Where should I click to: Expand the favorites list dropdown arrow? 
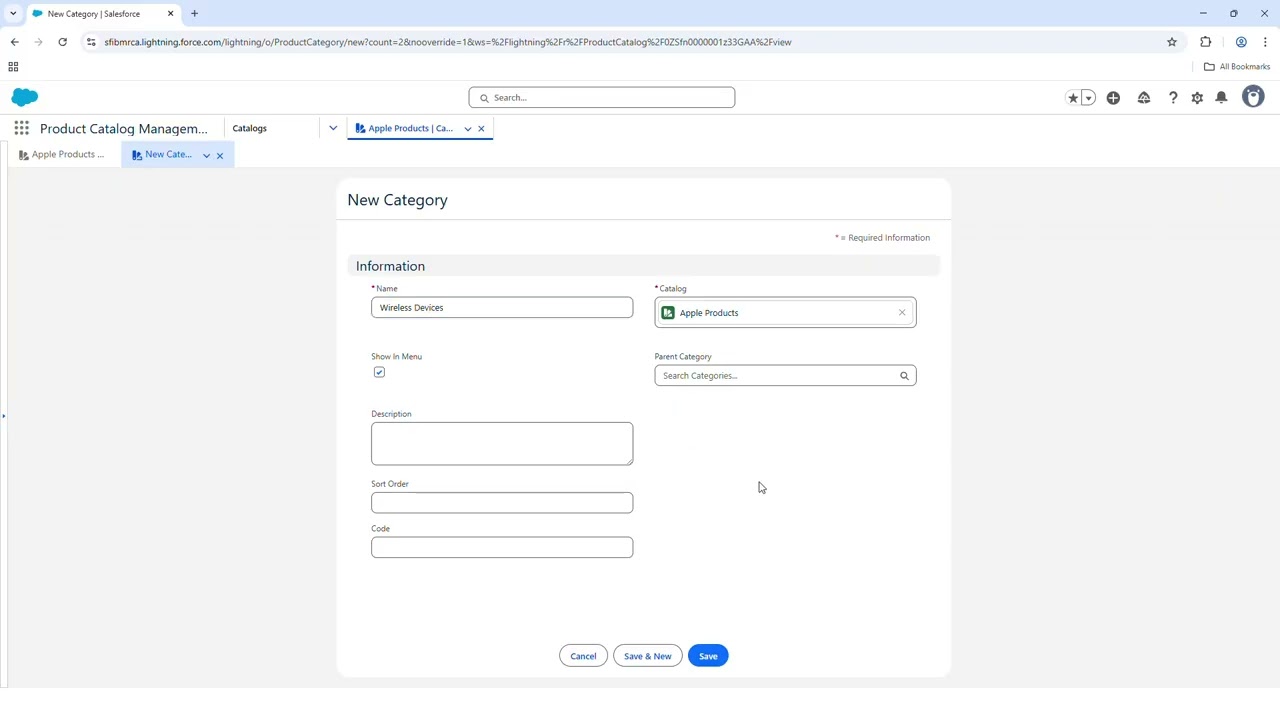tap(1088, 98)
